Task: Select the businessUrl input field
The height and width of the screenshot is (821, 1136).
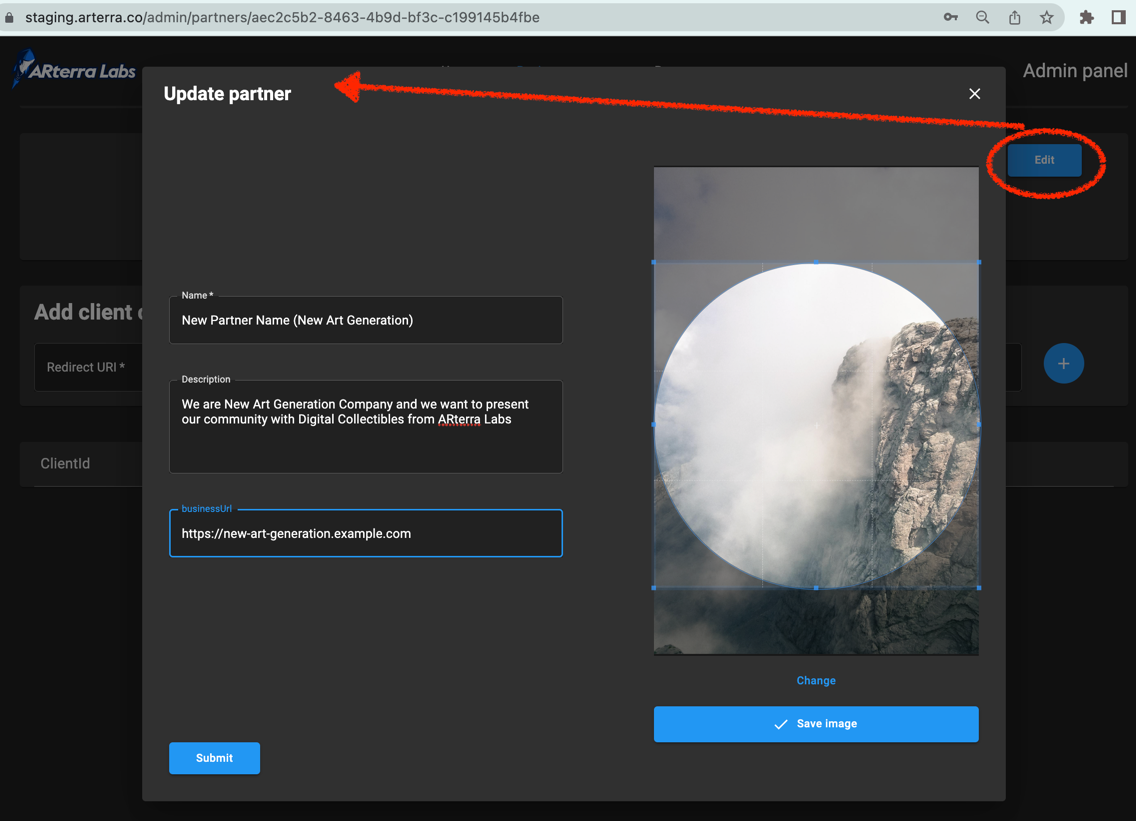Action: (366, 534)
